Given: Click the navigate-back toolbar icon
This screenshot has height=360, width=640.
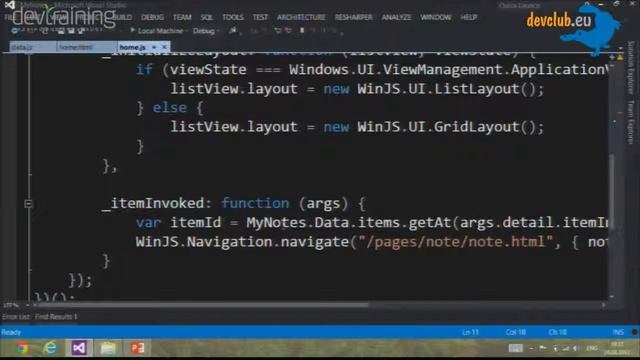Looking at the screenshot, I should click(x=15, y=31).
